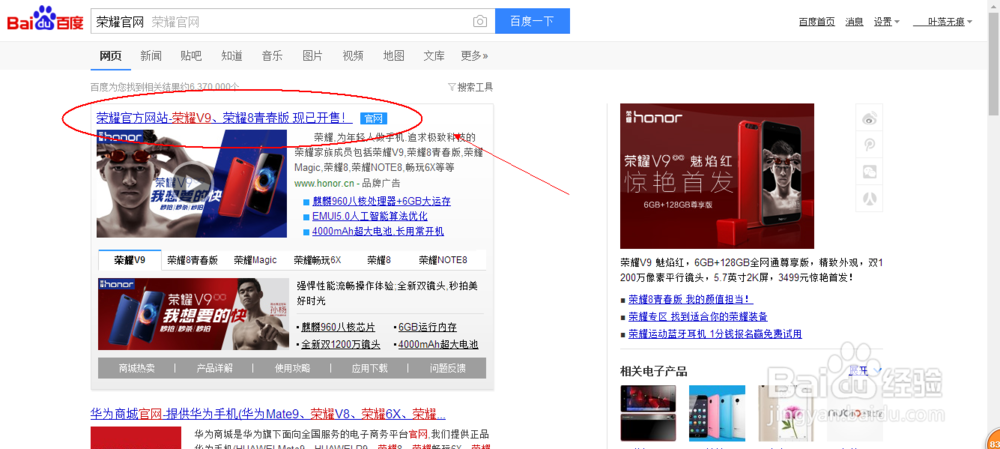
Task: Select the 荣耀NOTE8 product tab
Action: pyautogui.click(x=443, y=260)
